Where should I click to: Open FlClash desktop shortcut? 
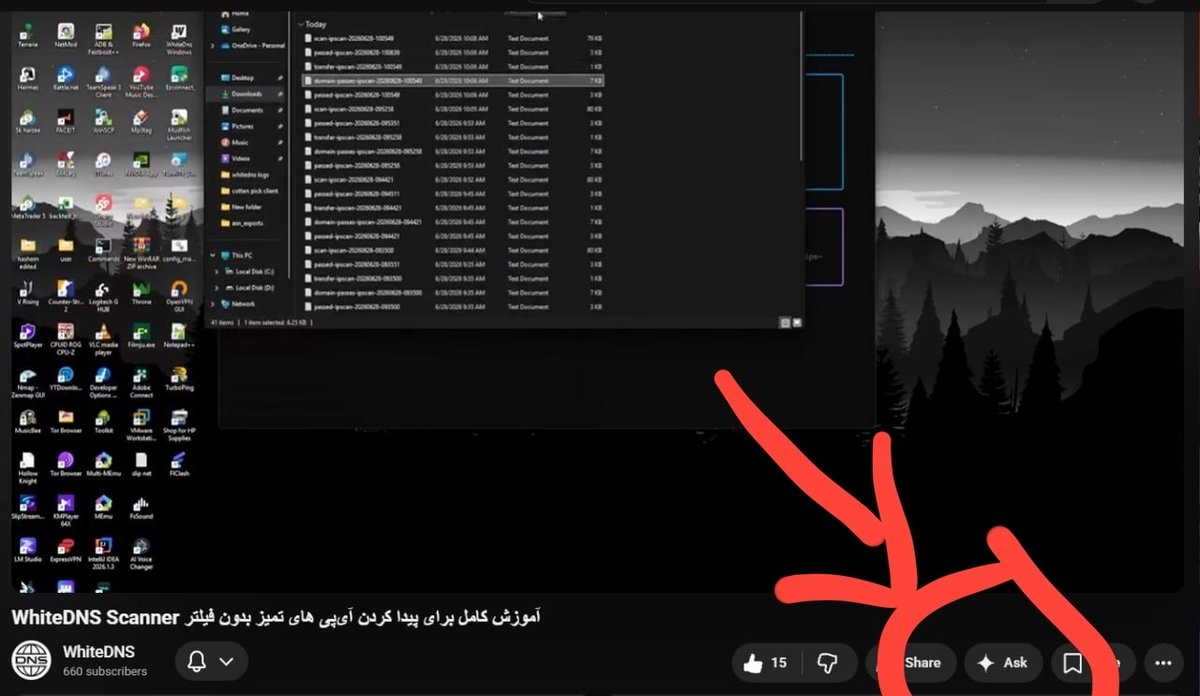point(179,464)
